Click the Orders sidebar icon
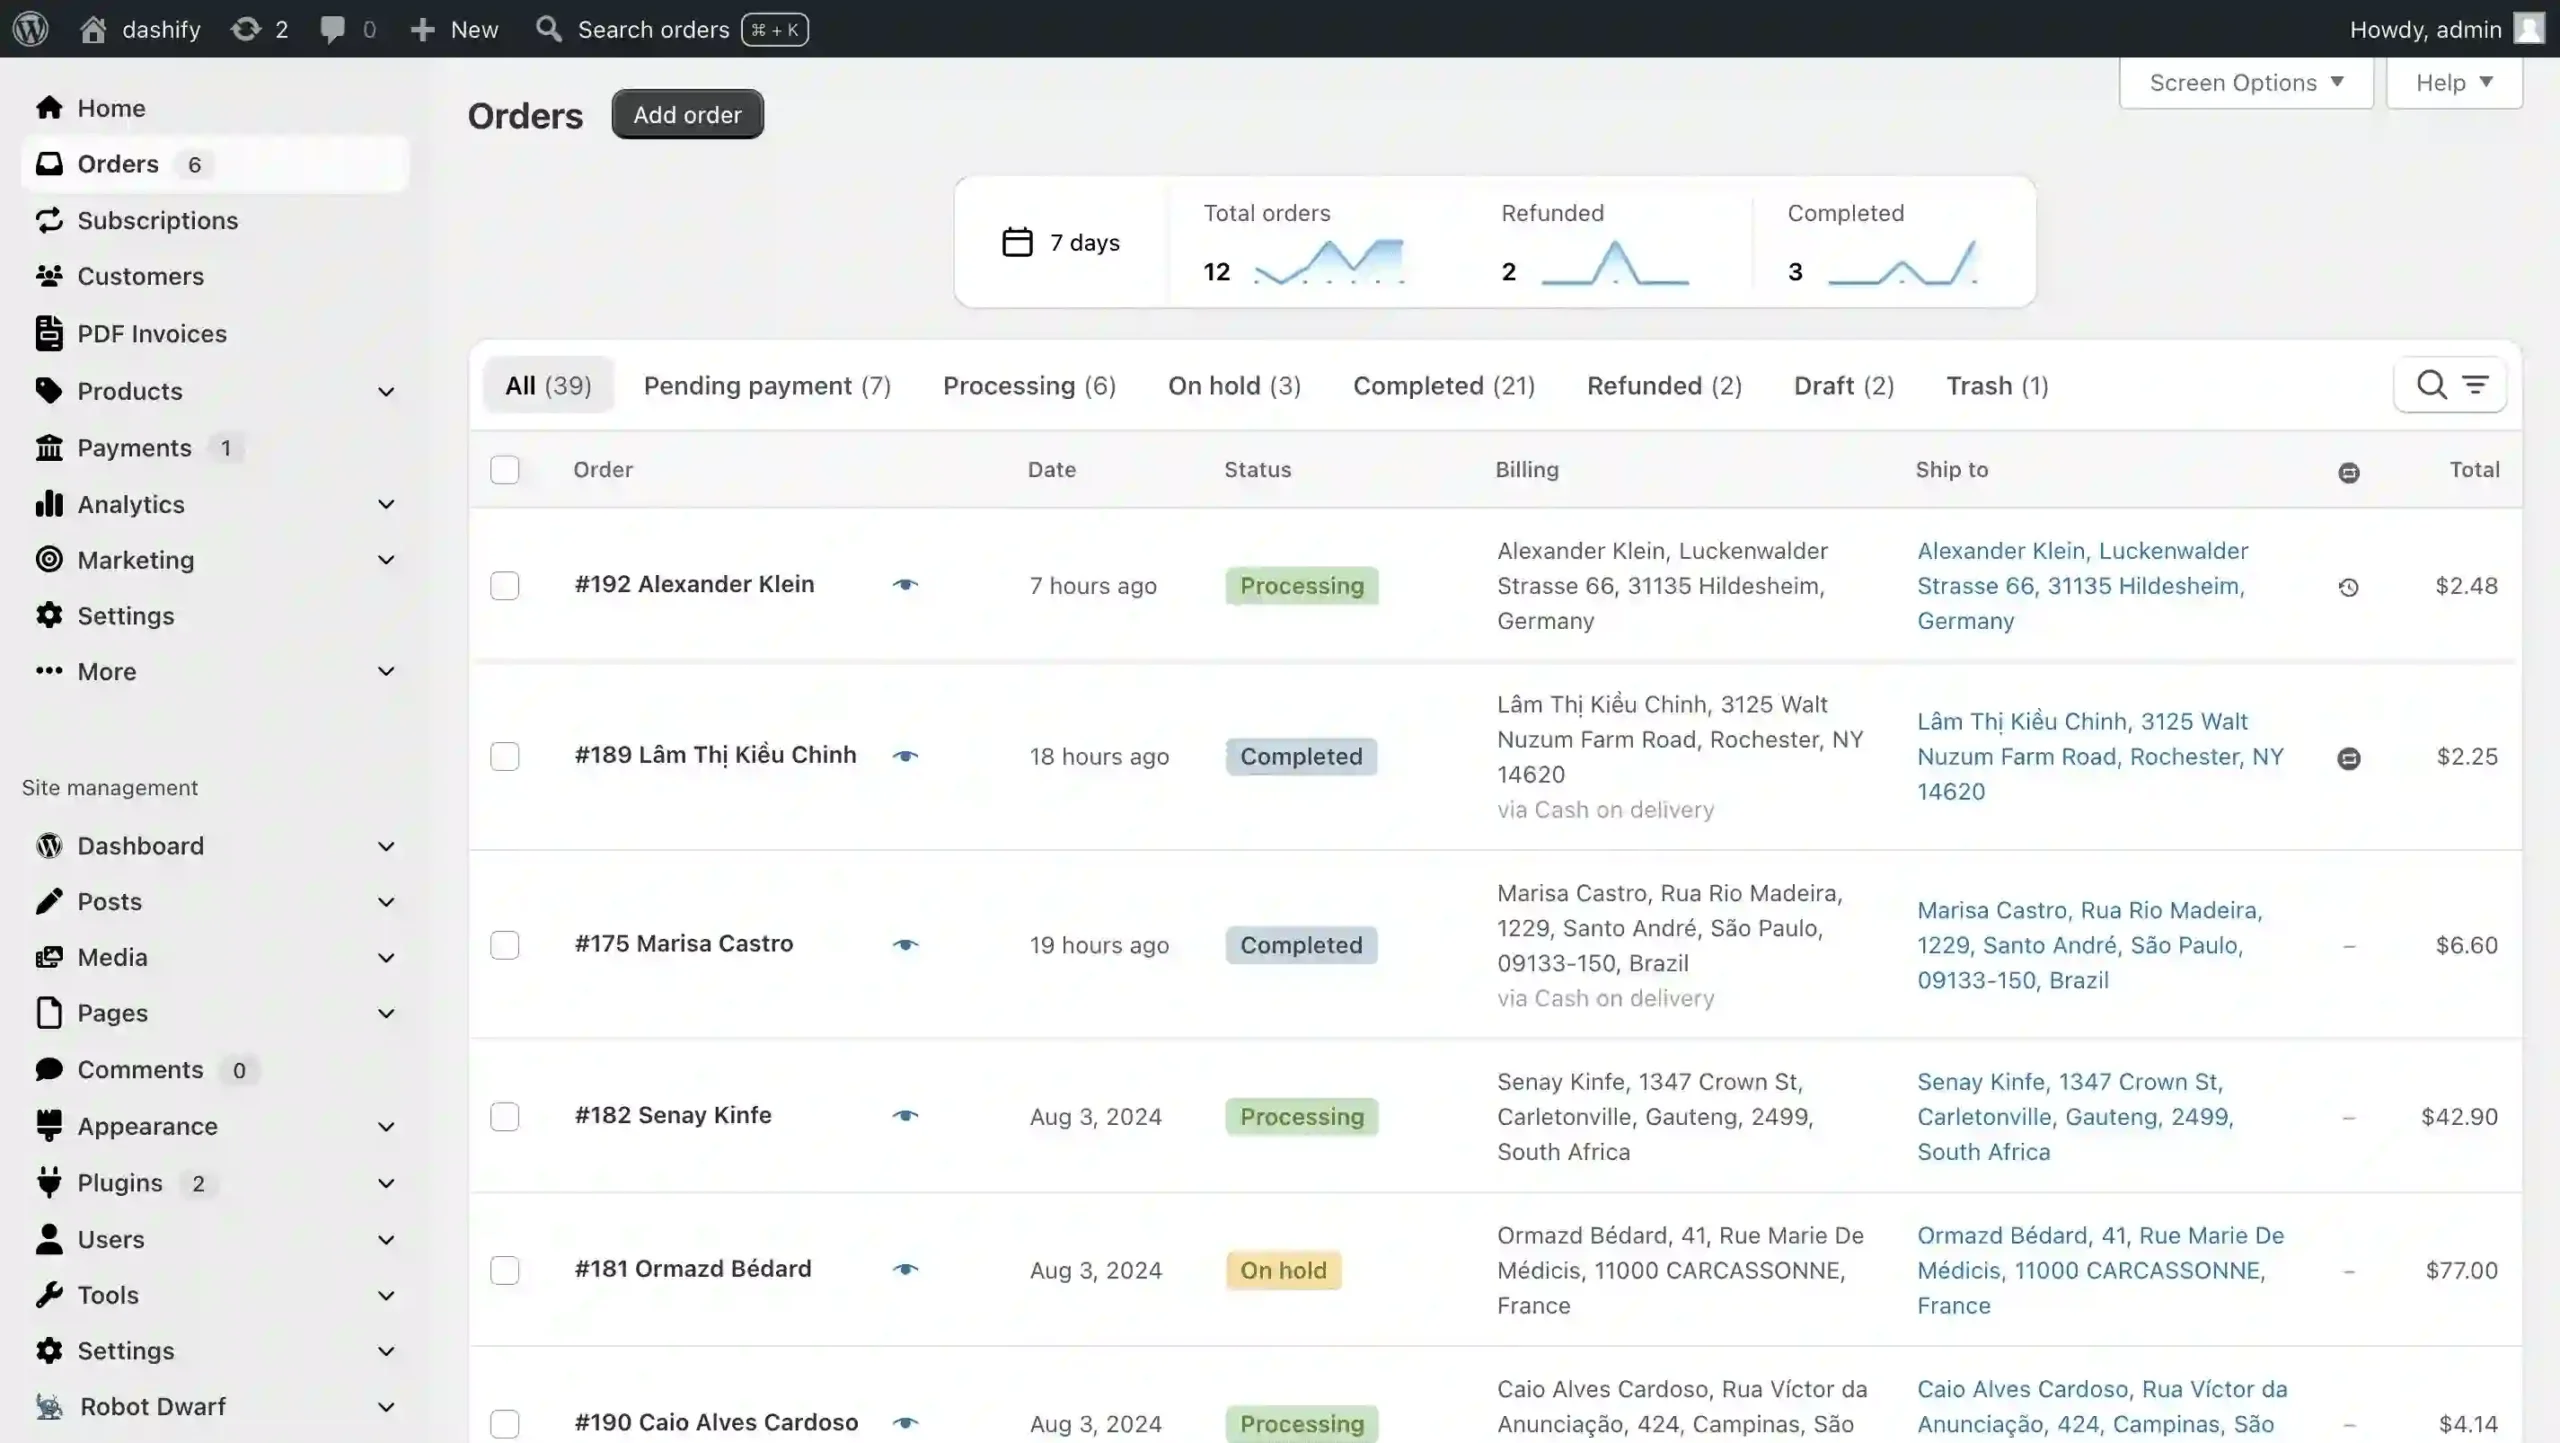 coord(47,162)
